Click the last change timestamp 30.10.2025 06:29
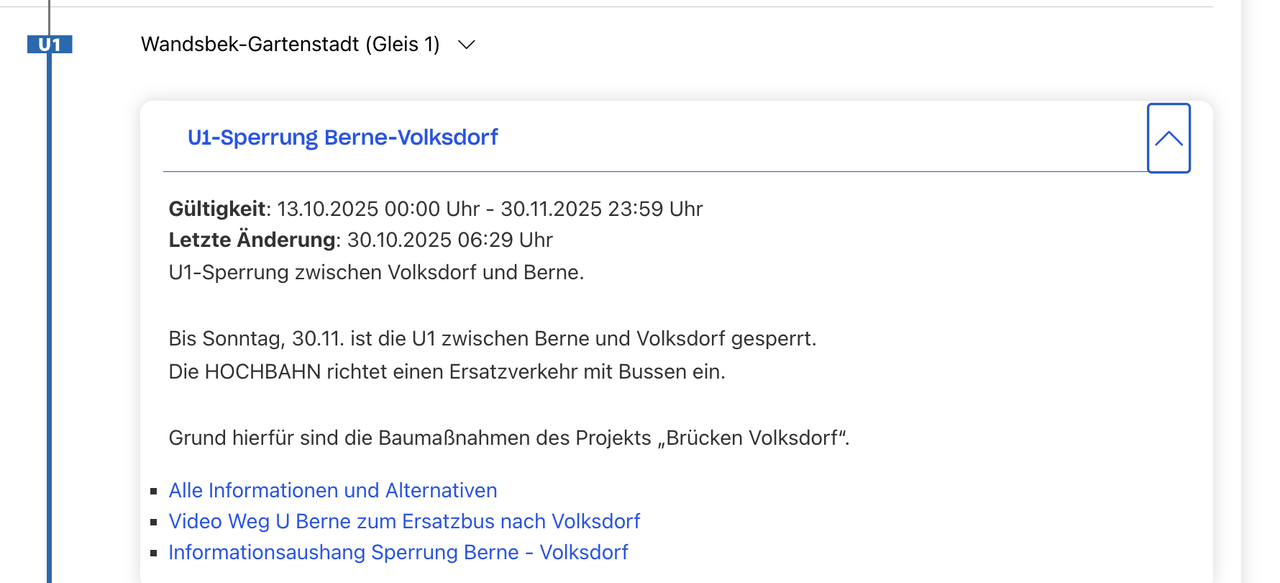The width and height of the screenshot is (1280, 583). point(450,240)
